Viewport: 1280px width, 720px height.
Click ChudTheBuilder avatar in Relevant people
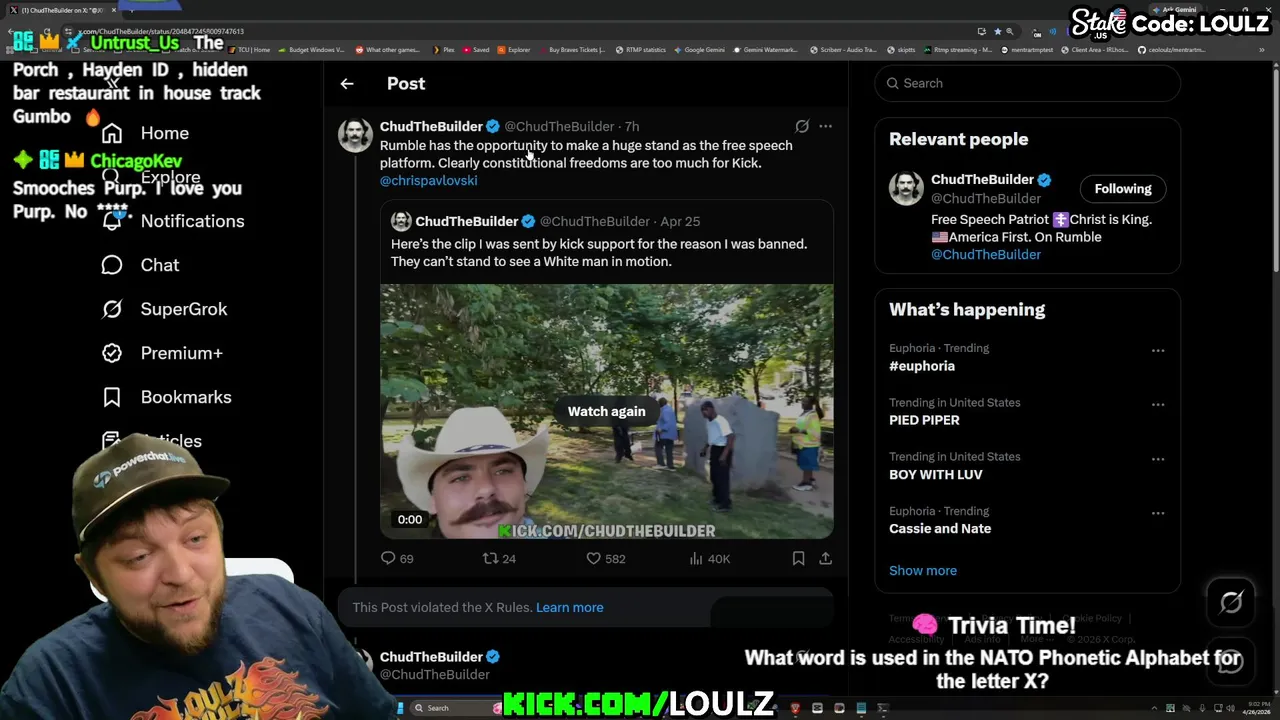pyautogui.click(x=906, y=188)
